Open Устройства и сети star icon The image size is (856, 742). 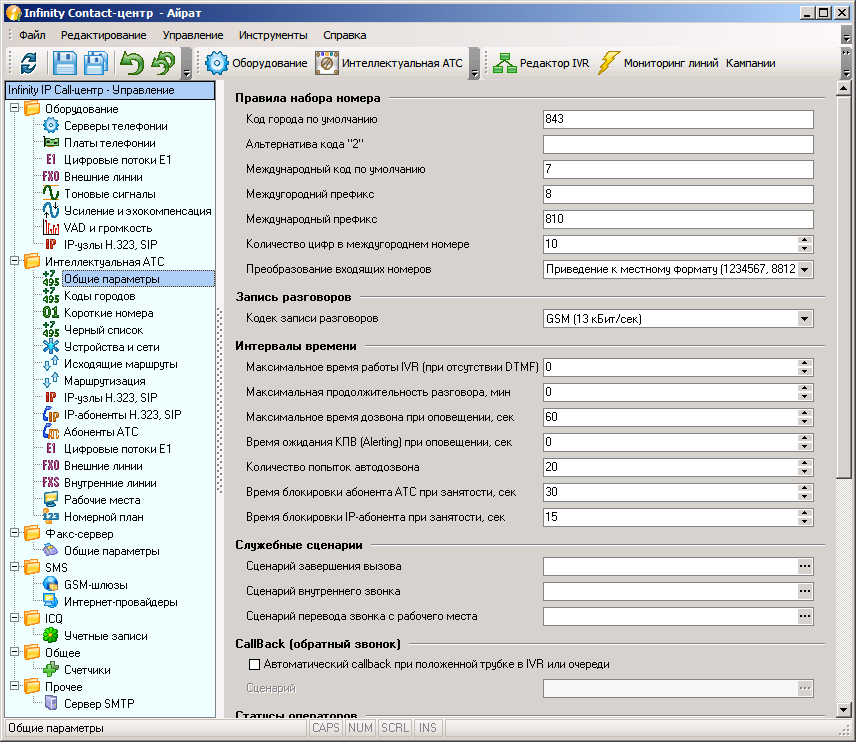tap(51, 346)
